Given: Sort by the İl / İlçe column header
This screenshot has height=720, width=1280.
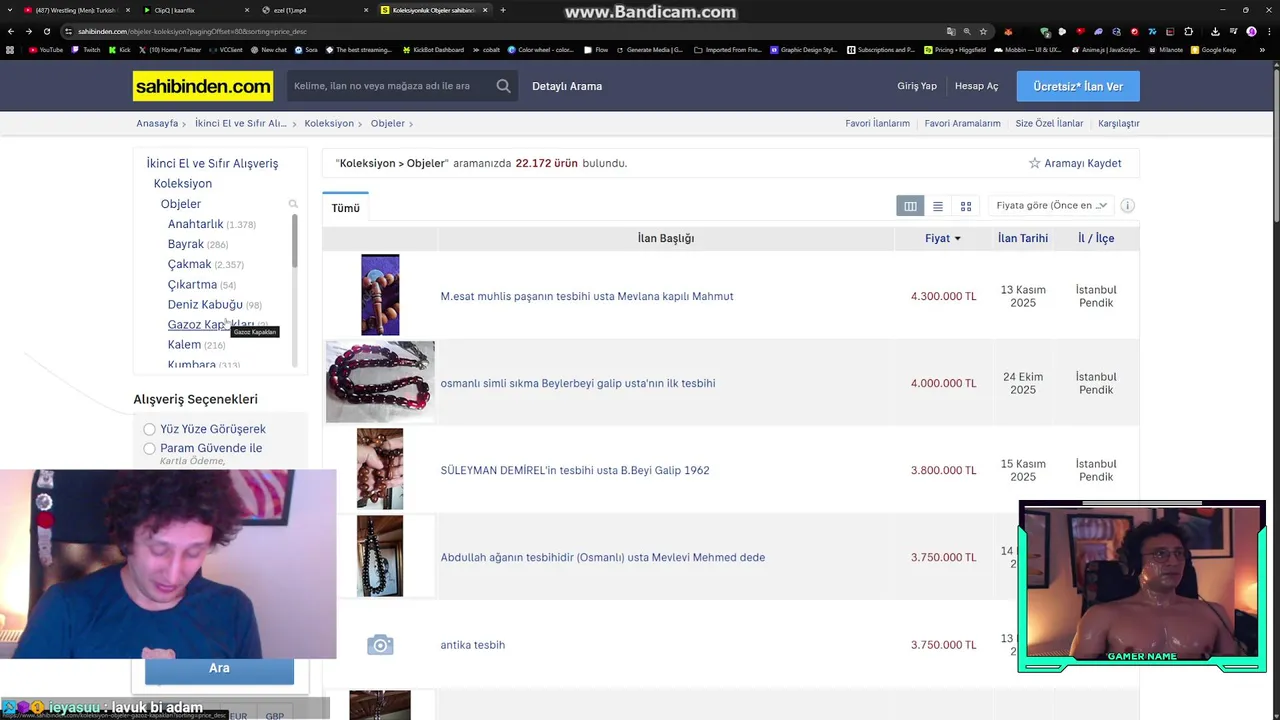Looking at the screenshot, I should (x=1096, y=238).
